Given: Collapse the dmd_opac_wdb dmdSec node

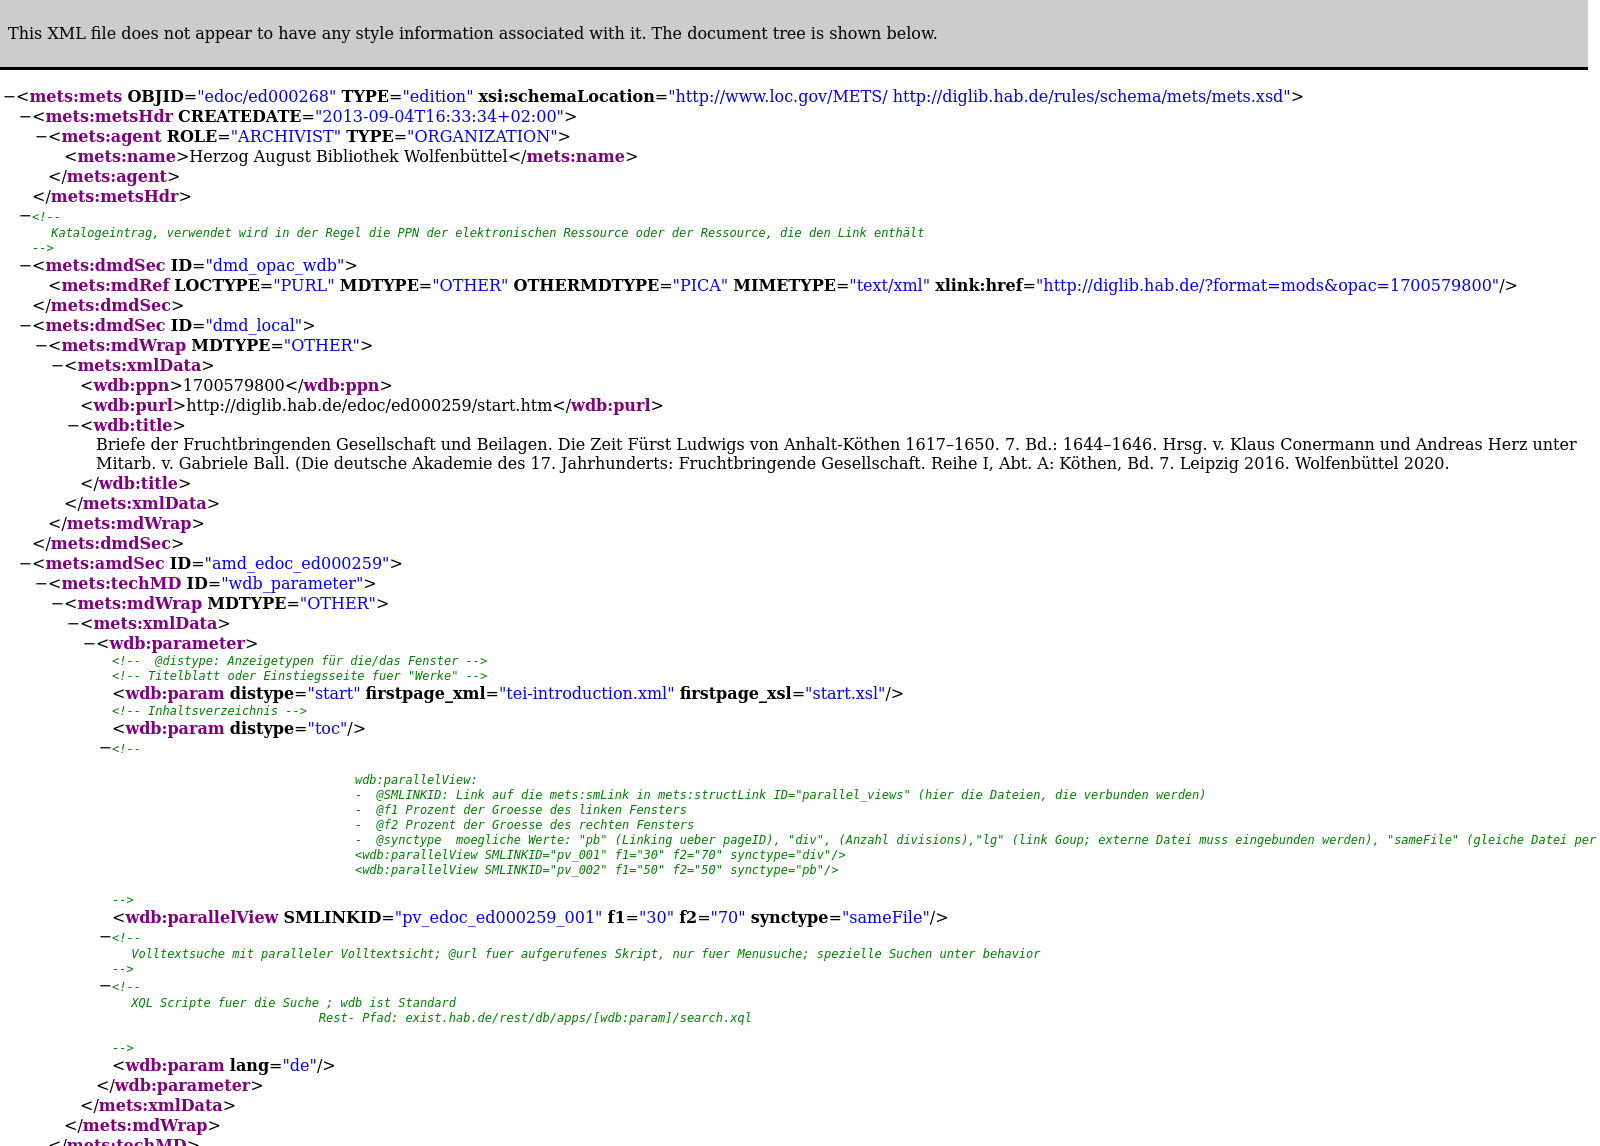Looking at the screenshot, I should coord(25,266).
